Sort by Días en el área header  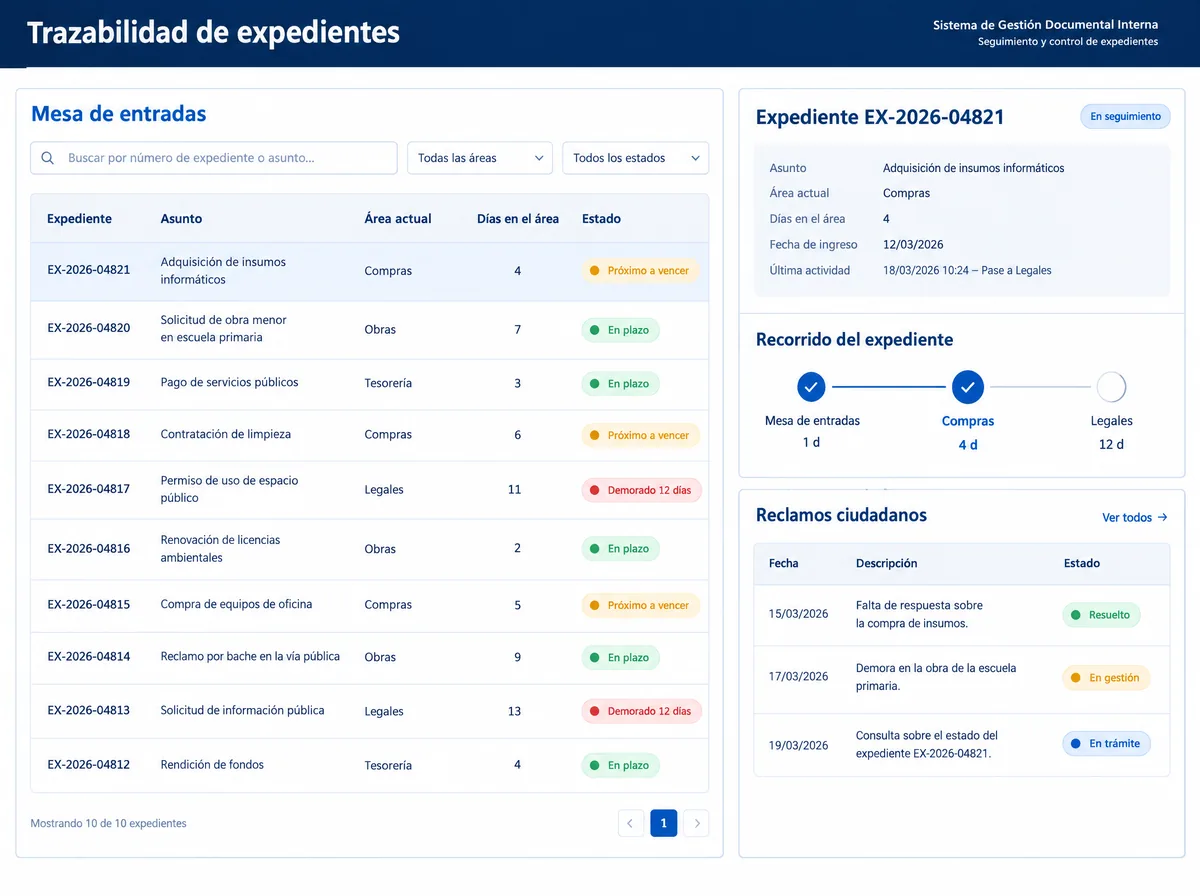(518, 219)
